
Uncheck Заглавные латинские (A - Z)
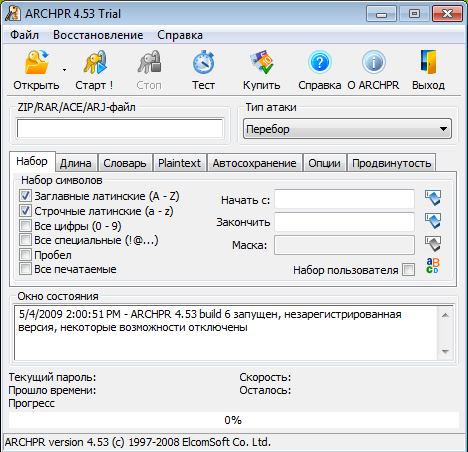coord(25,196)
